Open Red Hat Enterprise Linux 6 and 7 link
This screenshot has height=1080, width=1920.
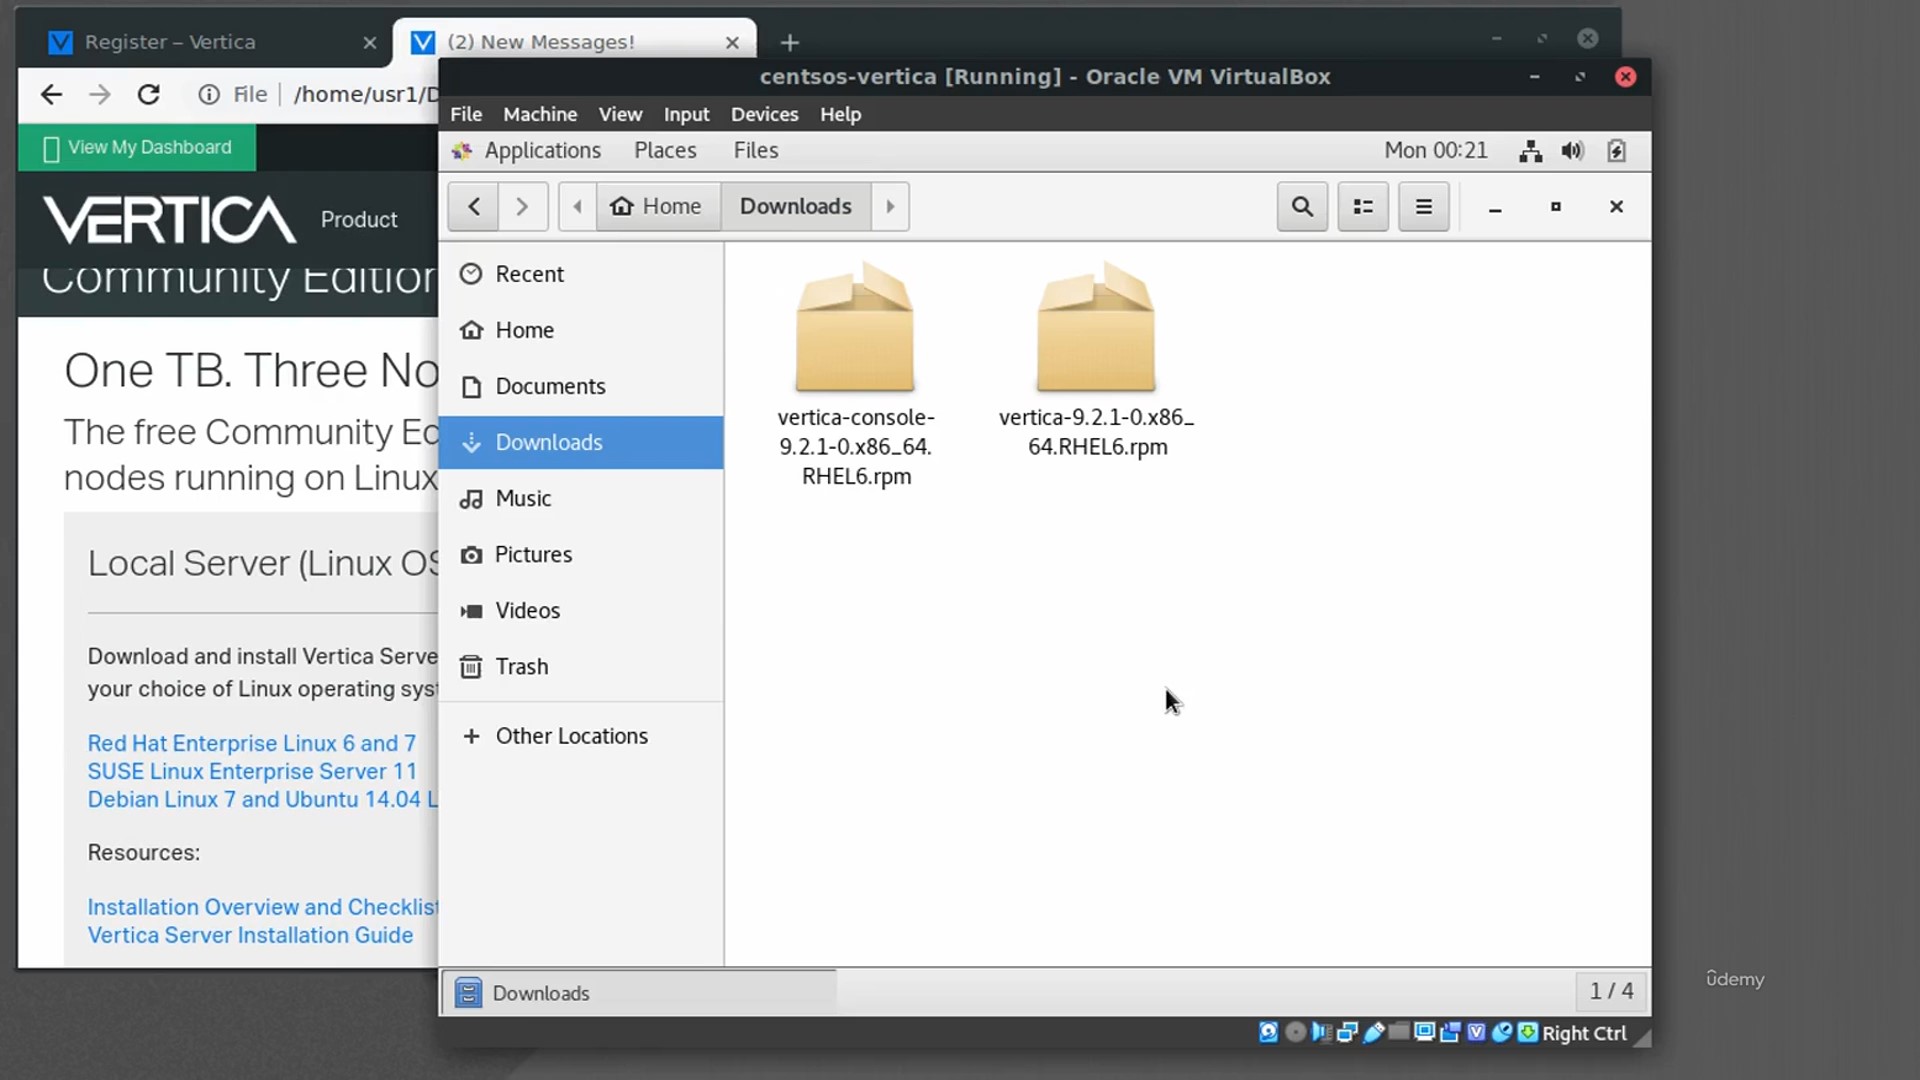(251, 743)
